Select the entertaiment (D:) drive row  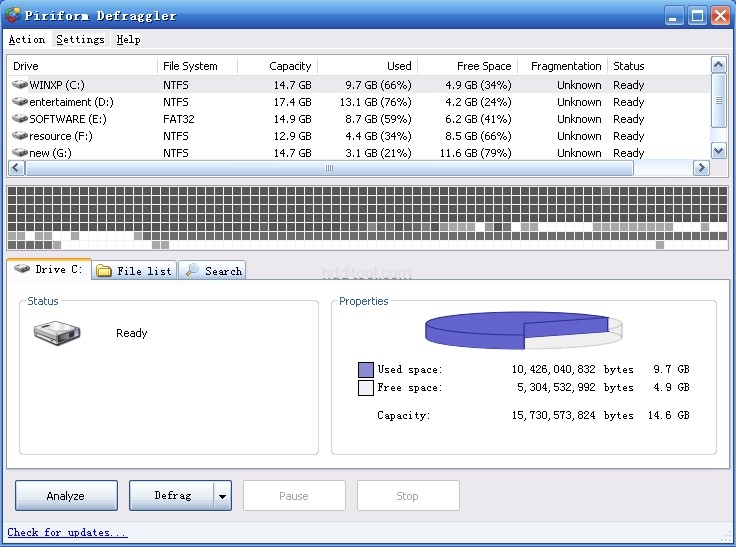(359, 102)
